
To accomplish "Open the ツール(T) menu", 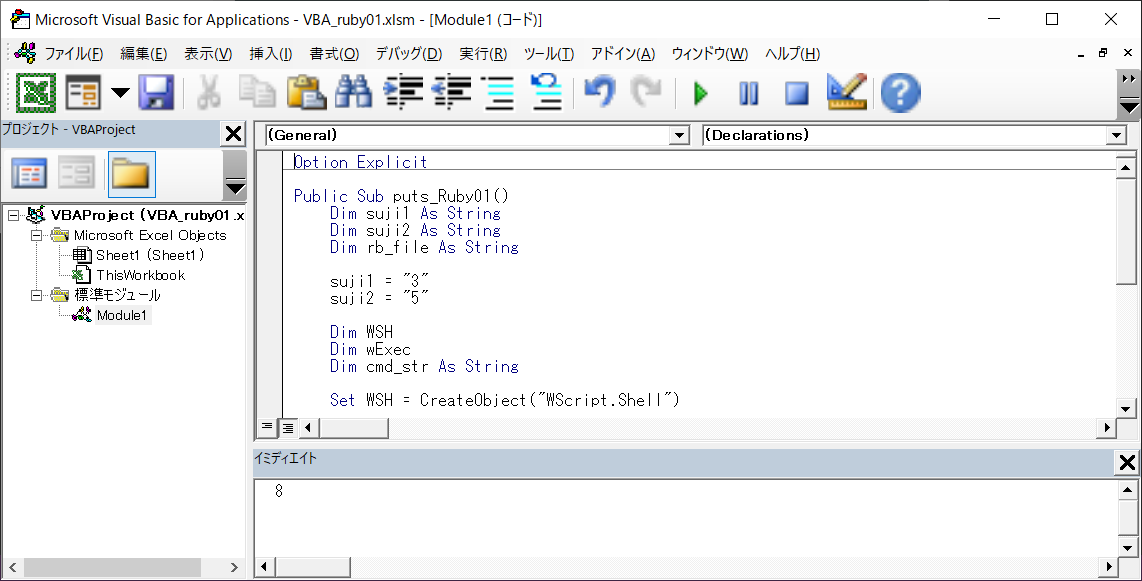I will tap(548, 54).
